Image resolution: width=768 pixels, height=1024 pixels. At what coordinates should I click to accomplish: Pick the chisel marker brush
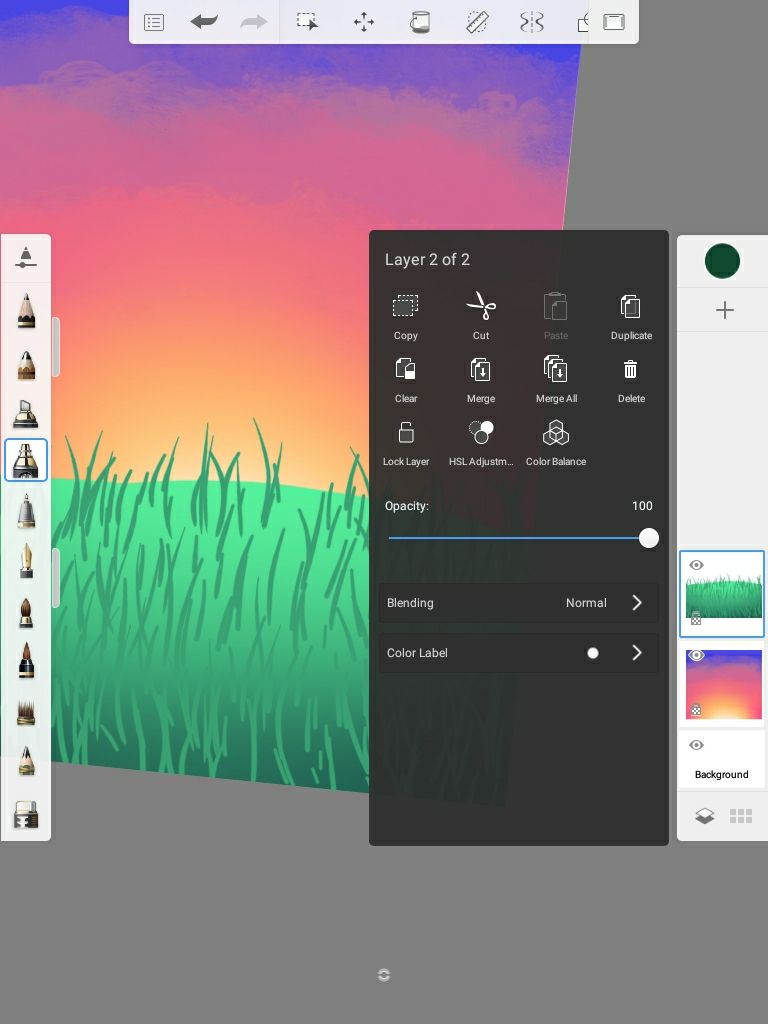coord(25,413)
